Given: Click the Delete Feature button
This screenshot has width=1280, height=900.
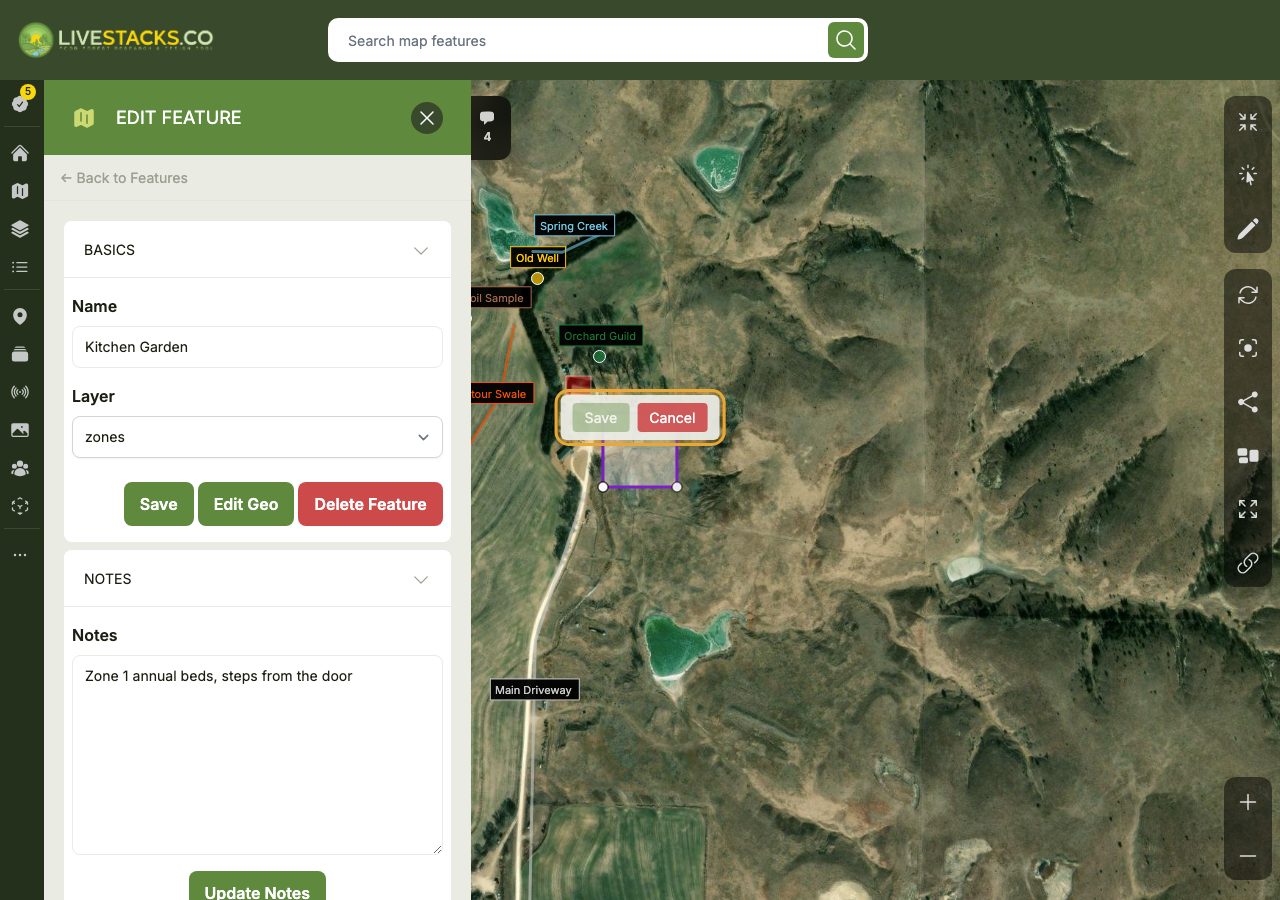Looking at the screenshot, I should pyautogui.click(x=370, y=504).
